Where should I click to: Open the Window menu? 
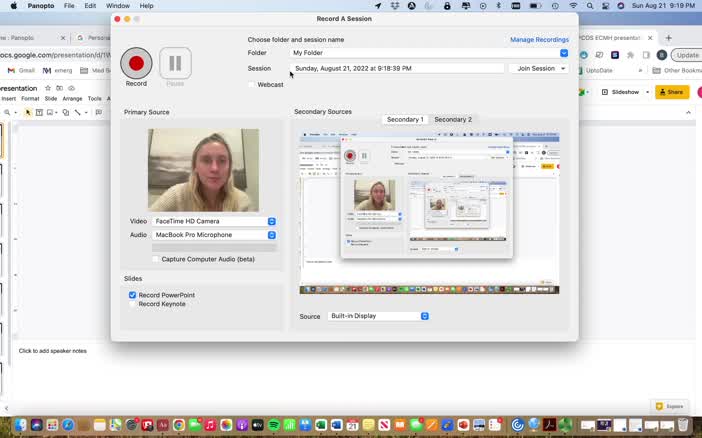click(118, 6)
